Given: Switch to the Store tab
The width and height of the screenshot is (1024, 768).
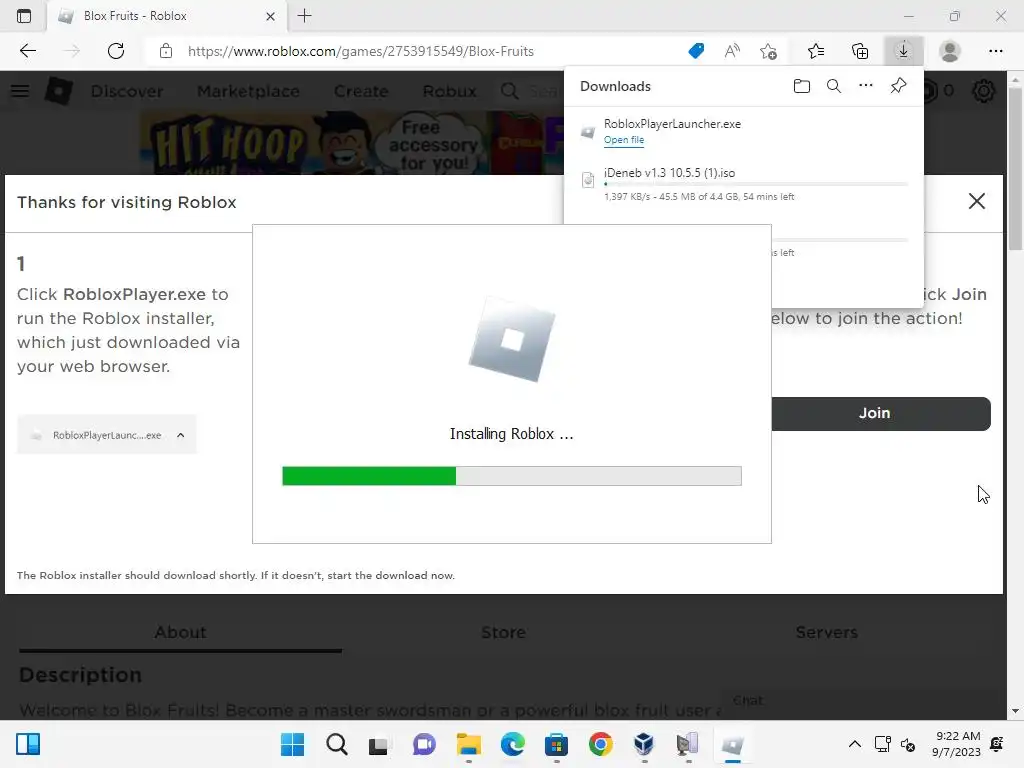Looking at the screenshot, I should [504, 632].
